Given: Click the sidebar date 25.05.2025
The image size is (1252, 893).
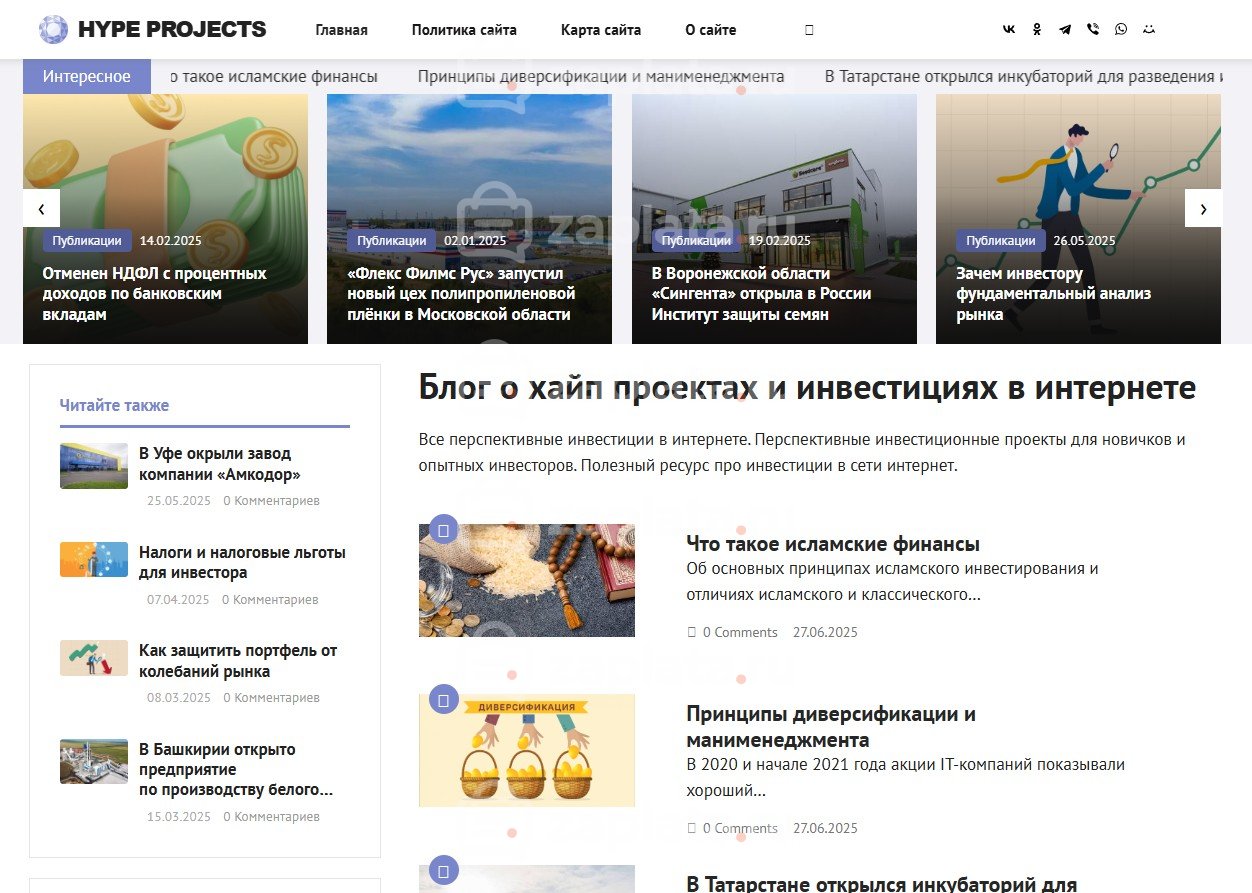Looking at the screenshot, I should coord(179,501).
